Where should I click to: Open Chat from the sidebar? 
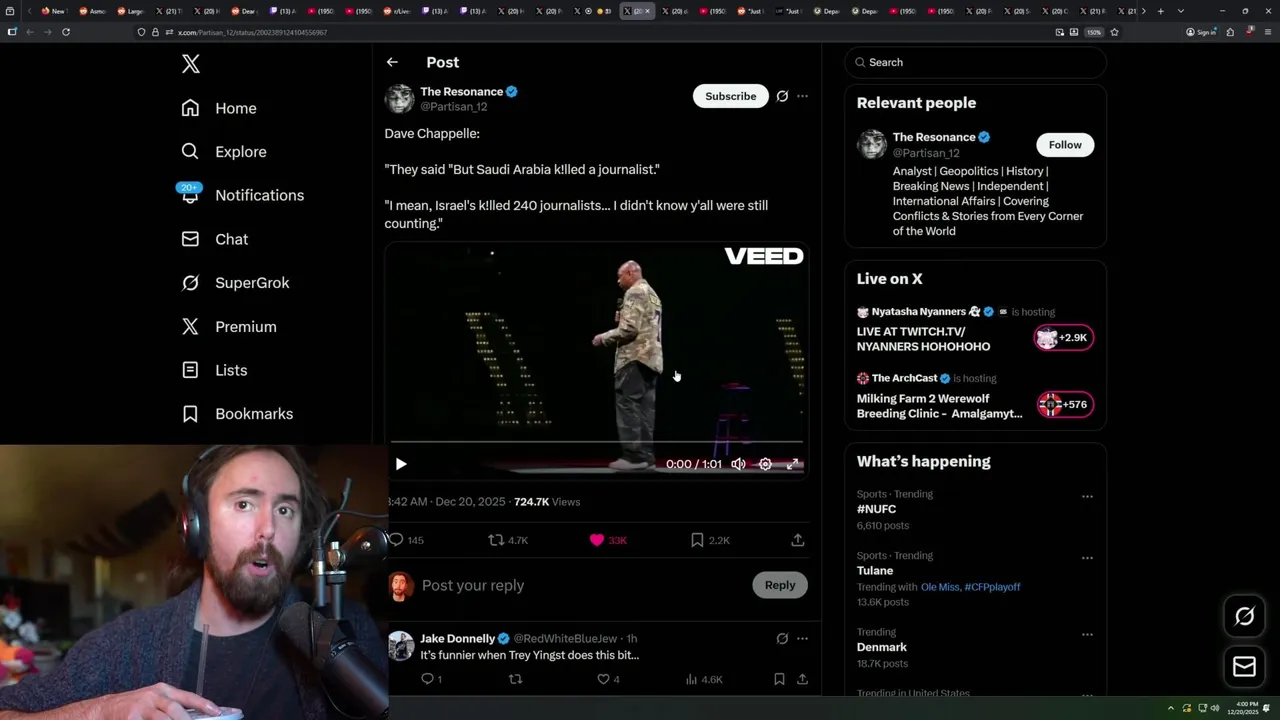214,239
